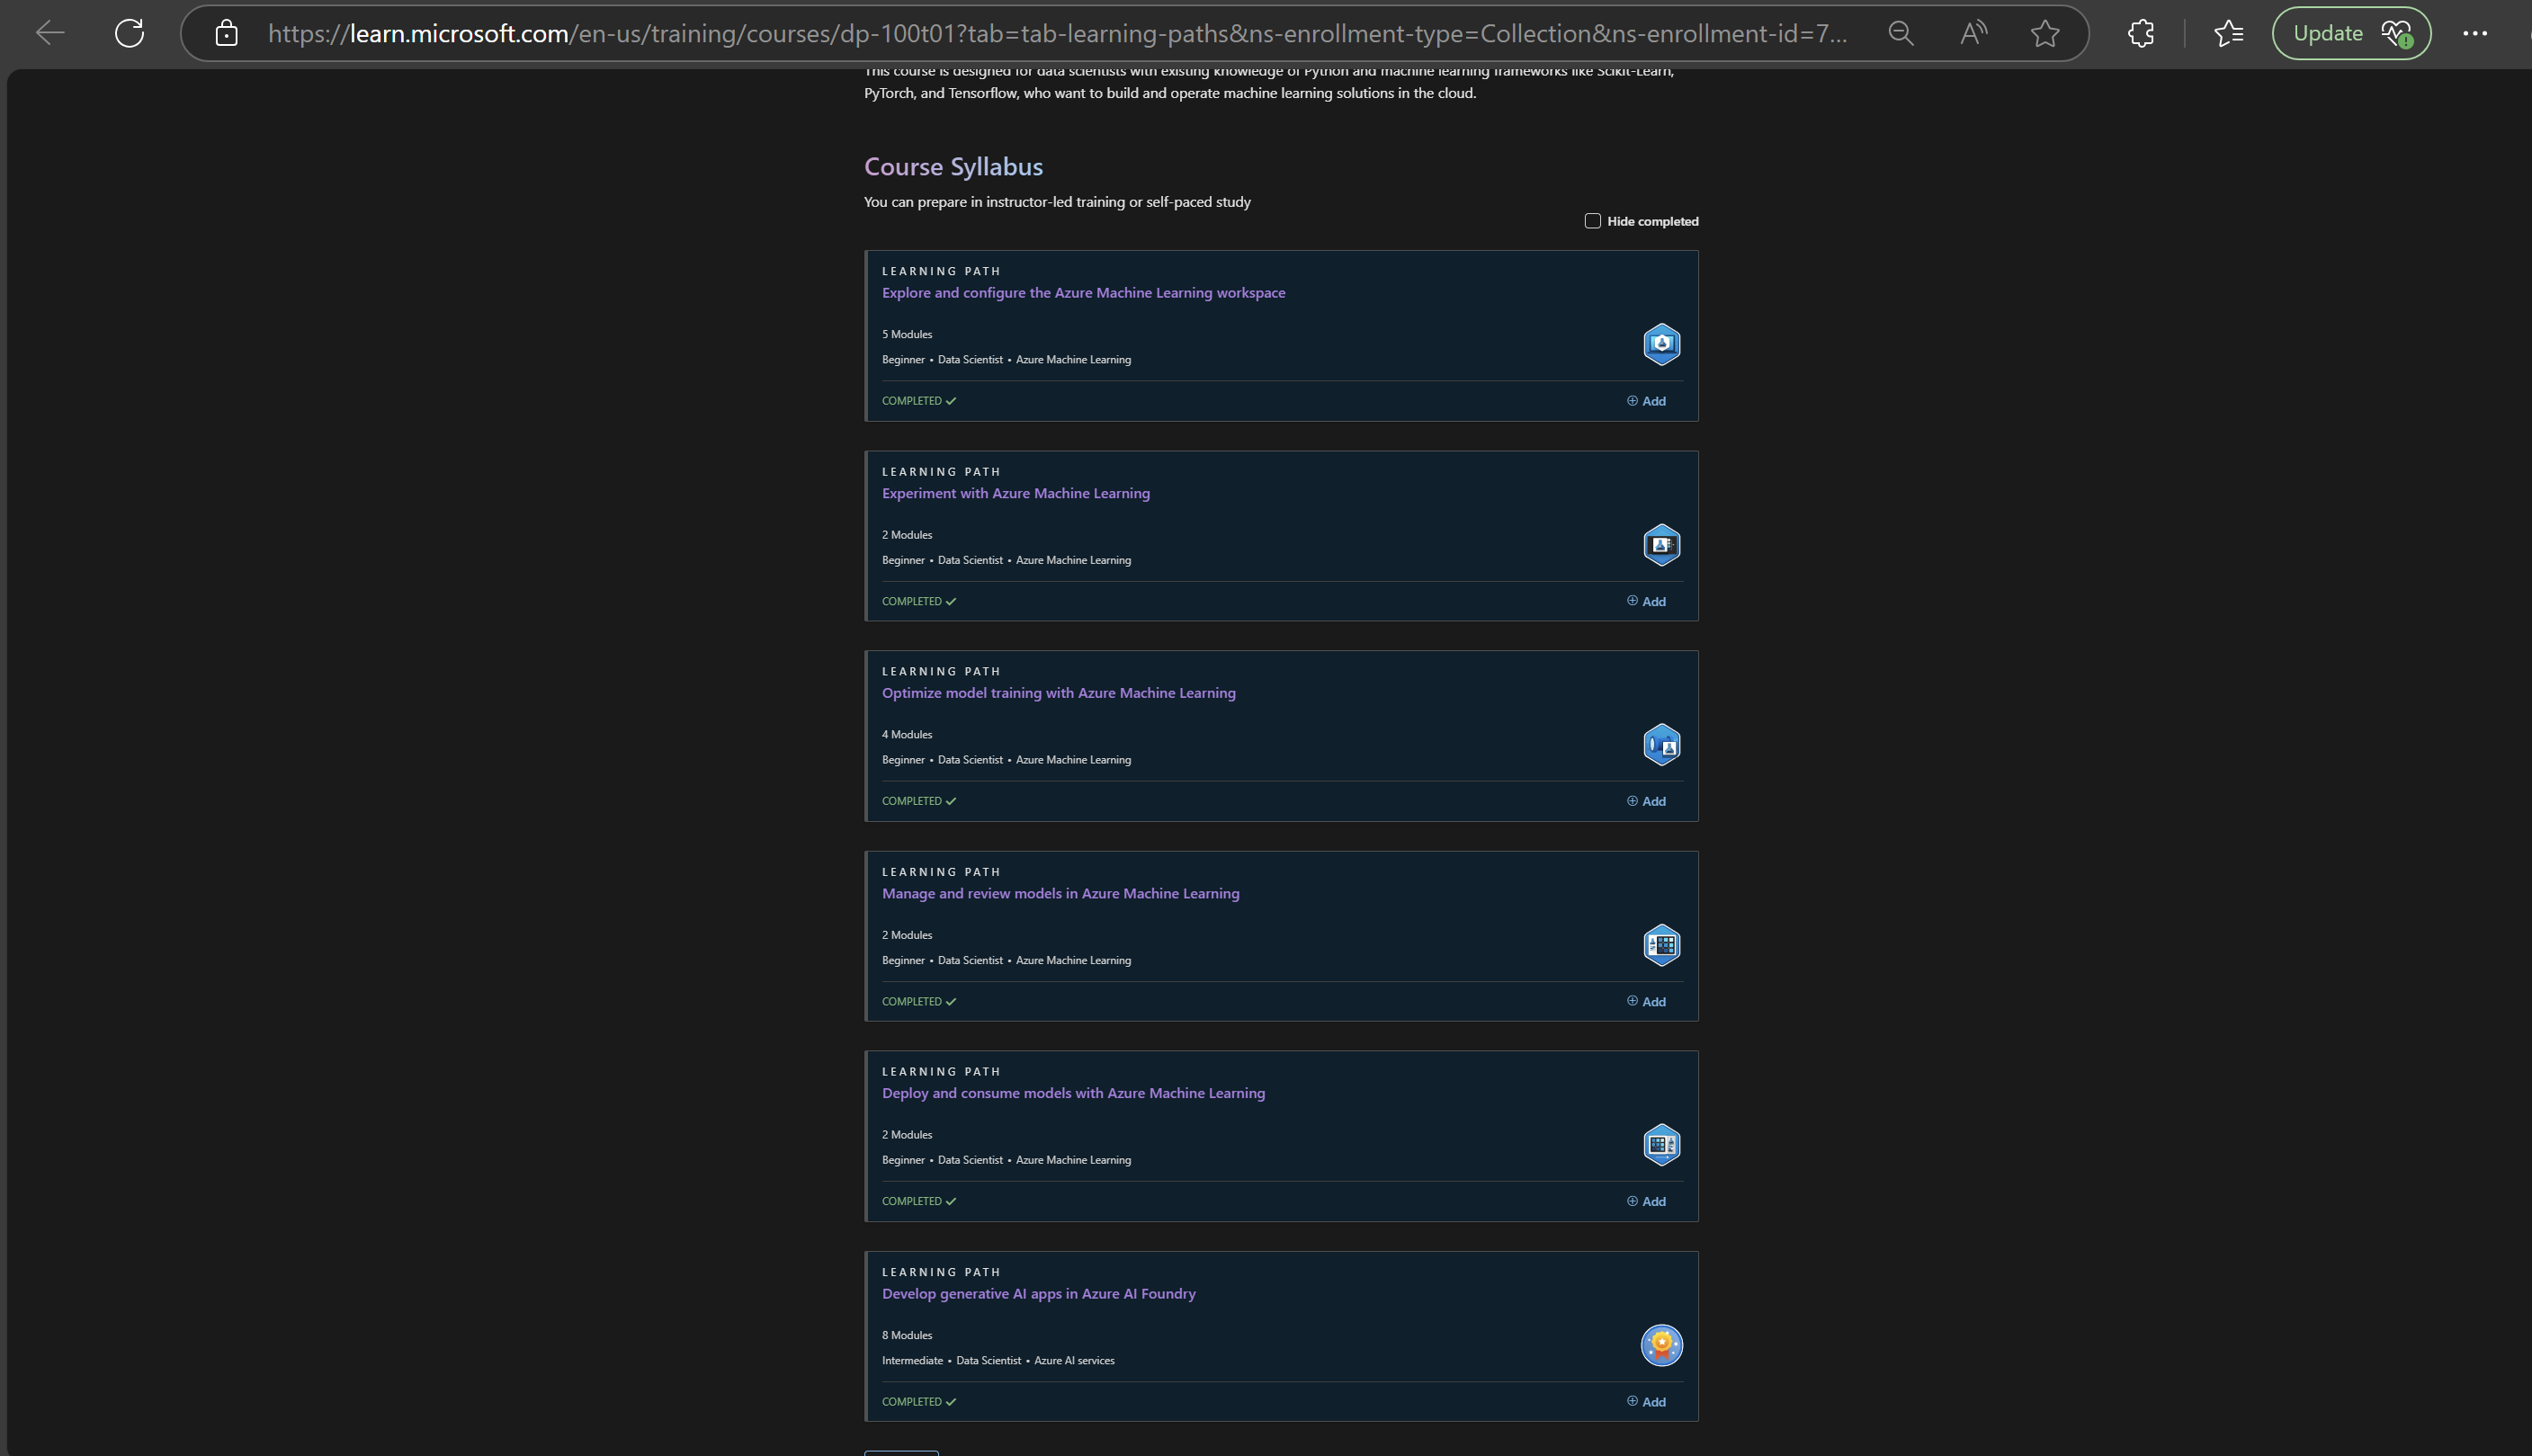The width and height of the screenshot is (2532, 1456).
Task: Enable the Hide completed checkbox
Action: click(x=1593, y=220)
